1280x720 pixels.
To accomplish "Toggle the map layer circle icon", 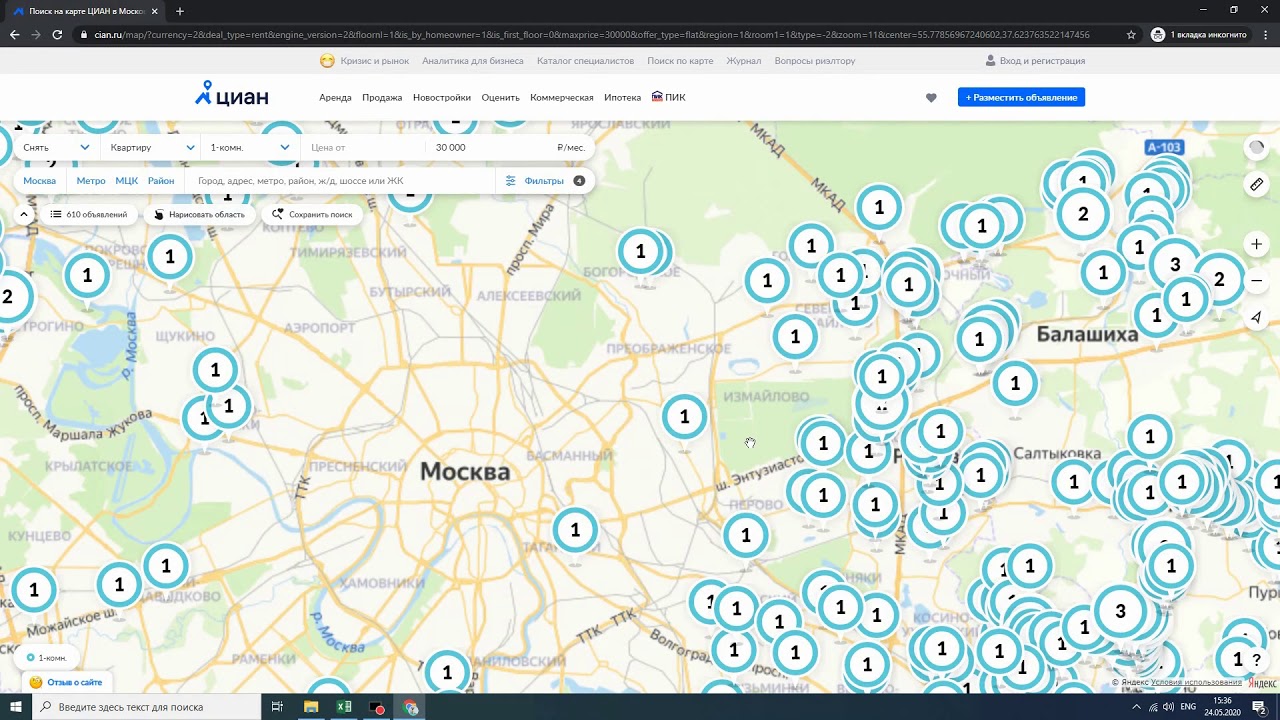I will (1257, 147).
